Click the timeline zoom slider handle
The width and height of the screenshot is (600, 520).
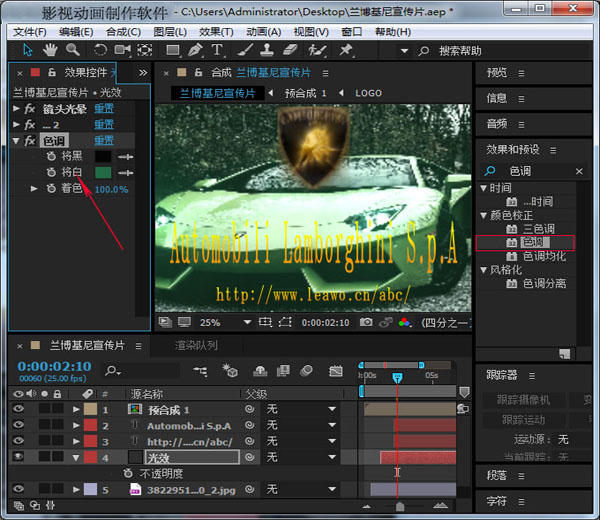(400, 507)
